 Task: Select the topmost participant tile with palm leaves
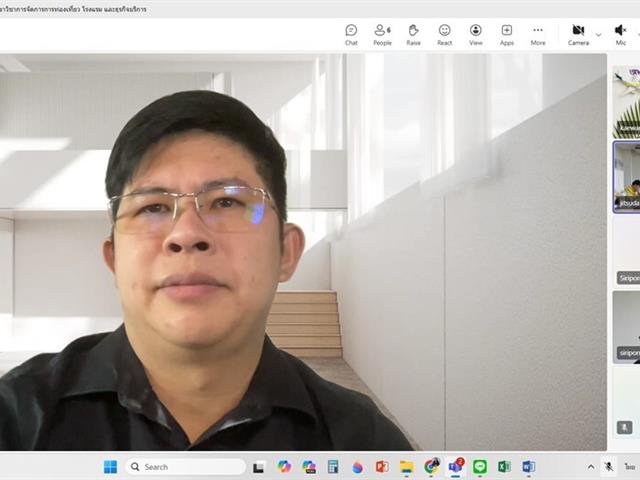tap(627, 102)
